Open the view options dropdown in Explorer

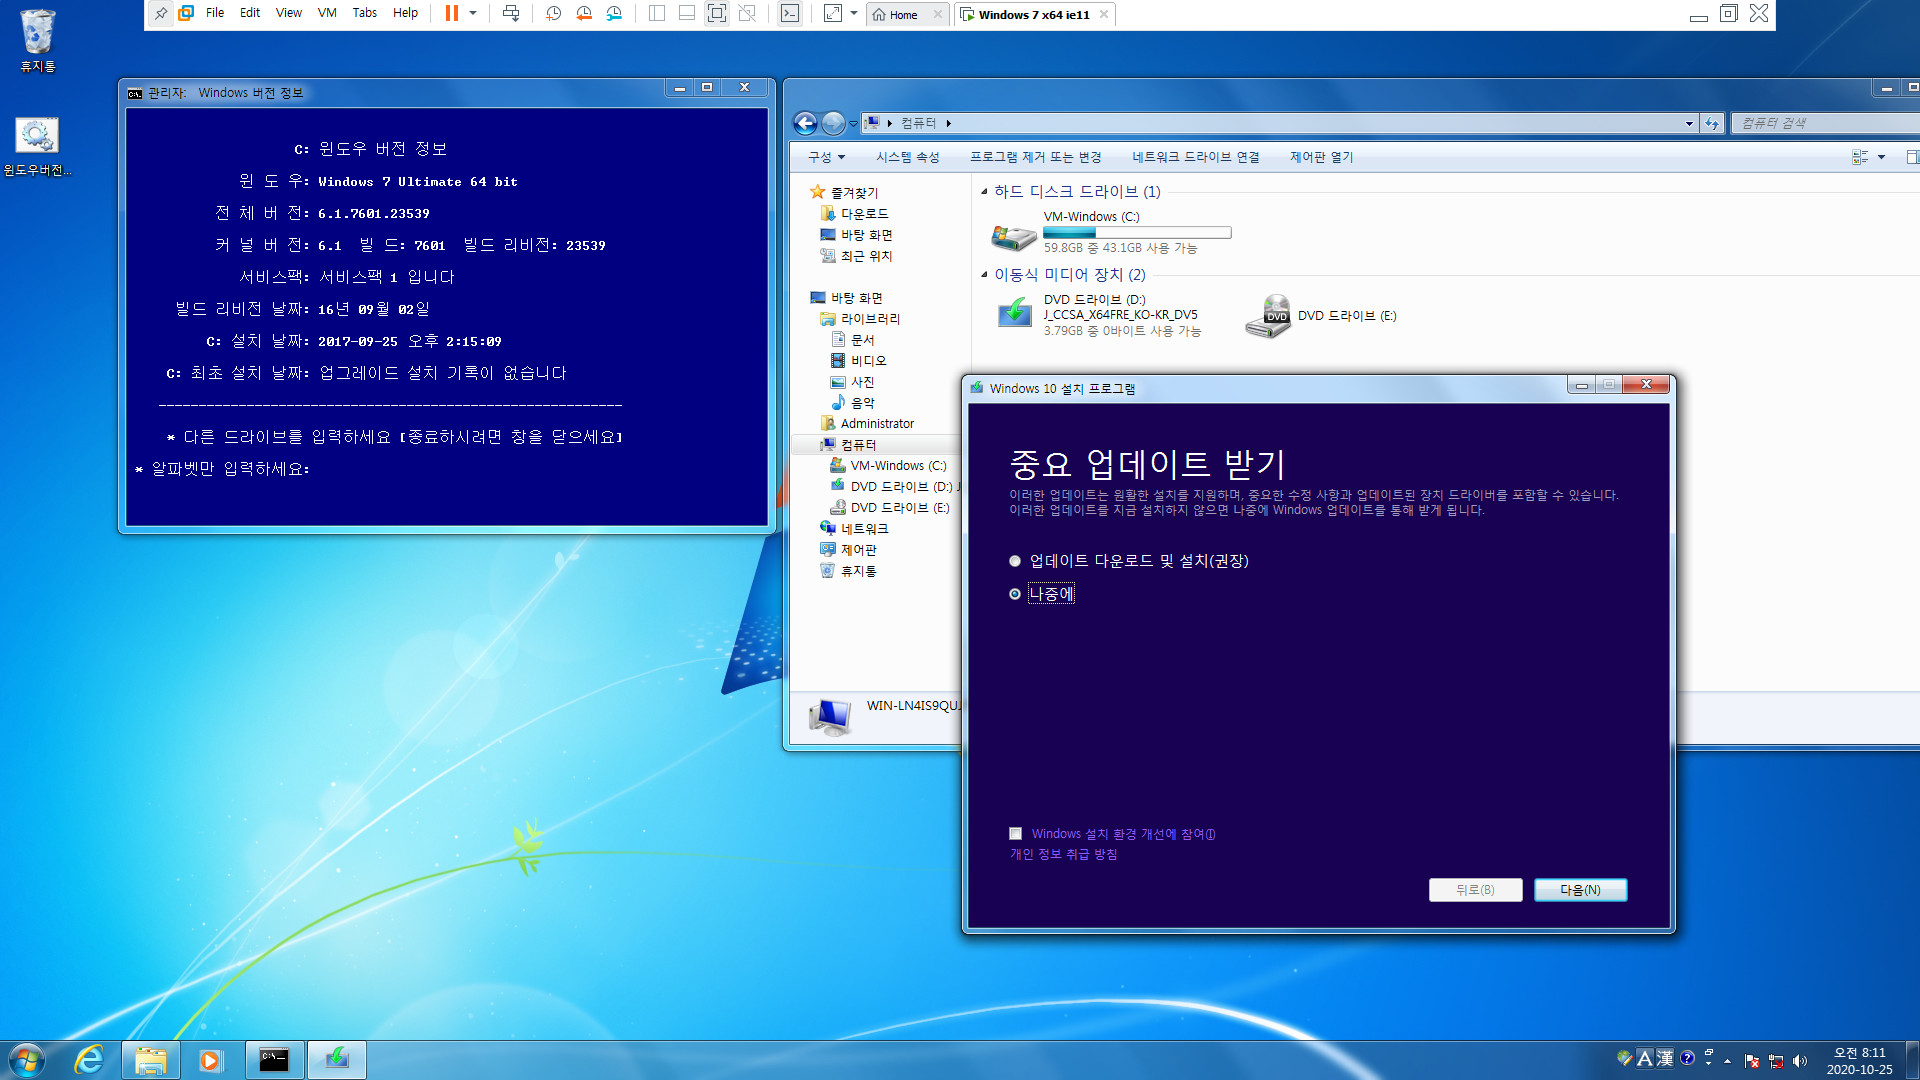pyautogui.click(x=1881, y=157)
